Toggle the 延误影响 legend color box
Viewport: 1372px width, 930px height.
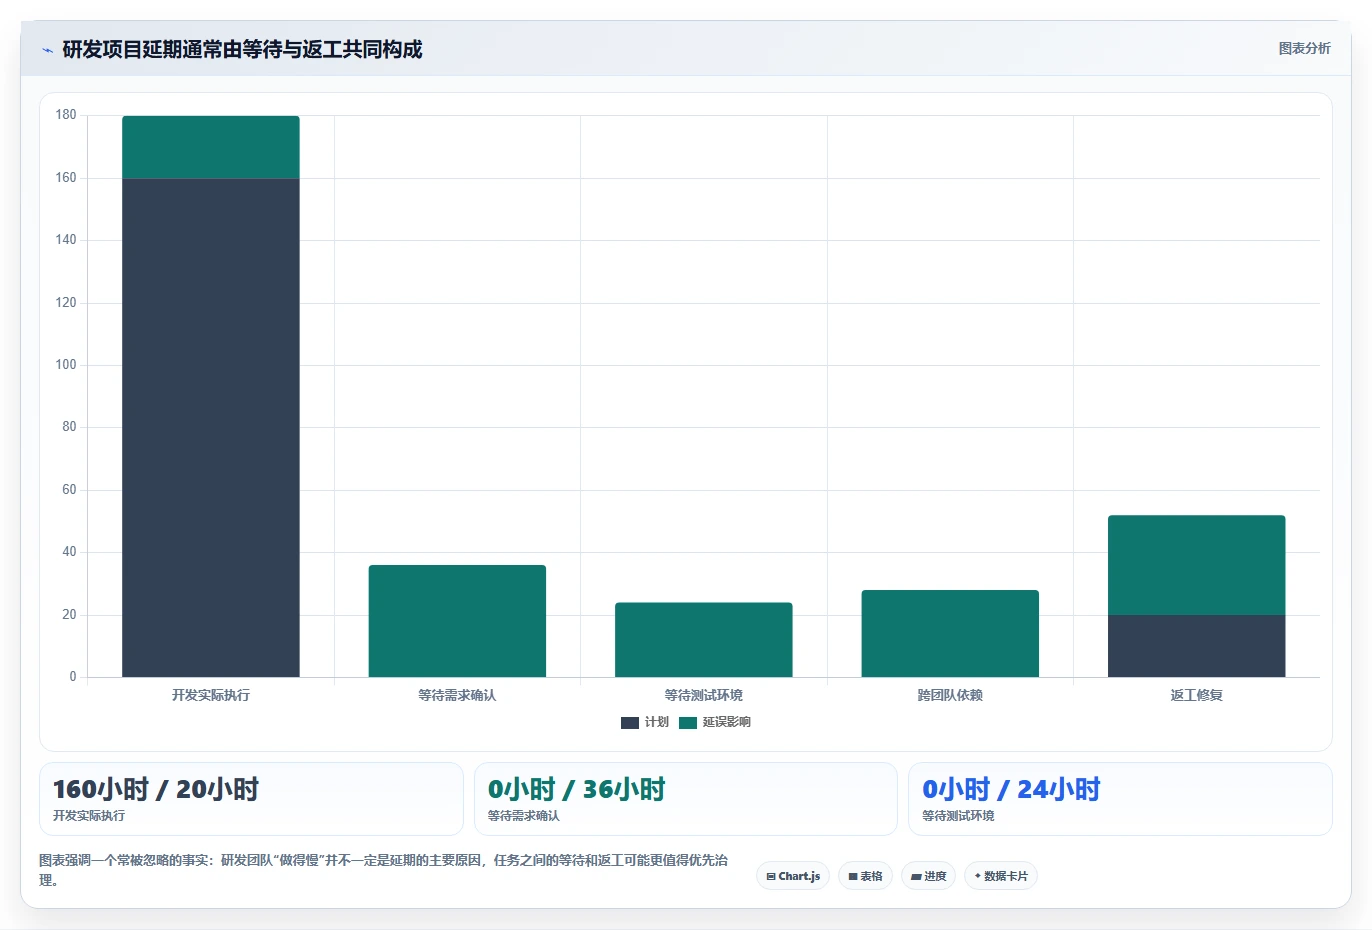click(688, 723)
